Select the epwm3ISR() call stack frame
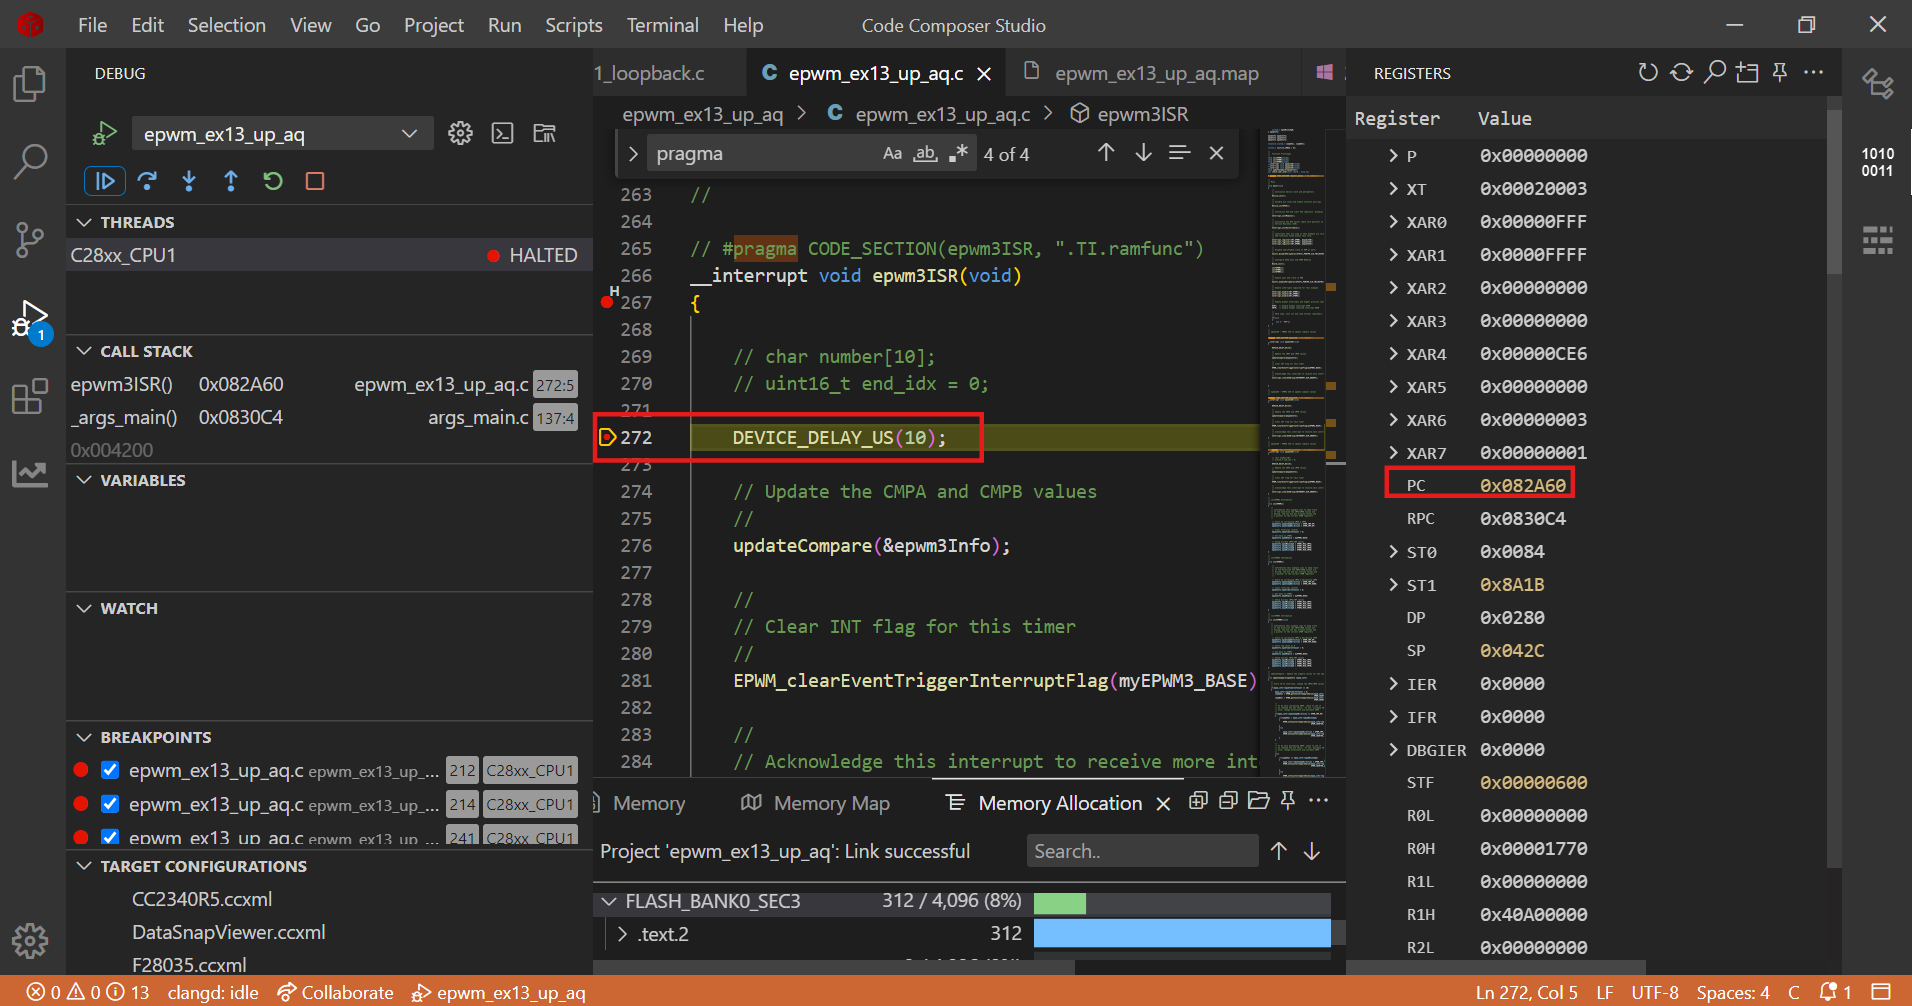This screenshot has height=1006, width=1912. pos(326,385)
